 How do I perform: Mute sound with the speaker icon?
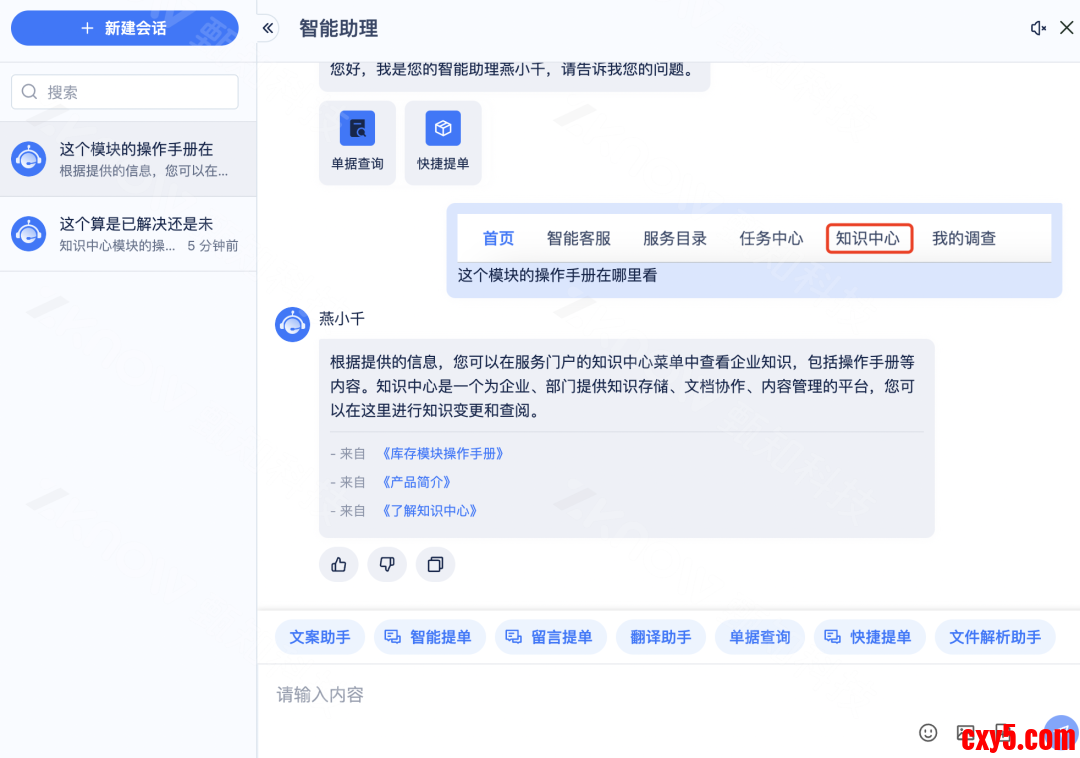(x=1038, y=28)
